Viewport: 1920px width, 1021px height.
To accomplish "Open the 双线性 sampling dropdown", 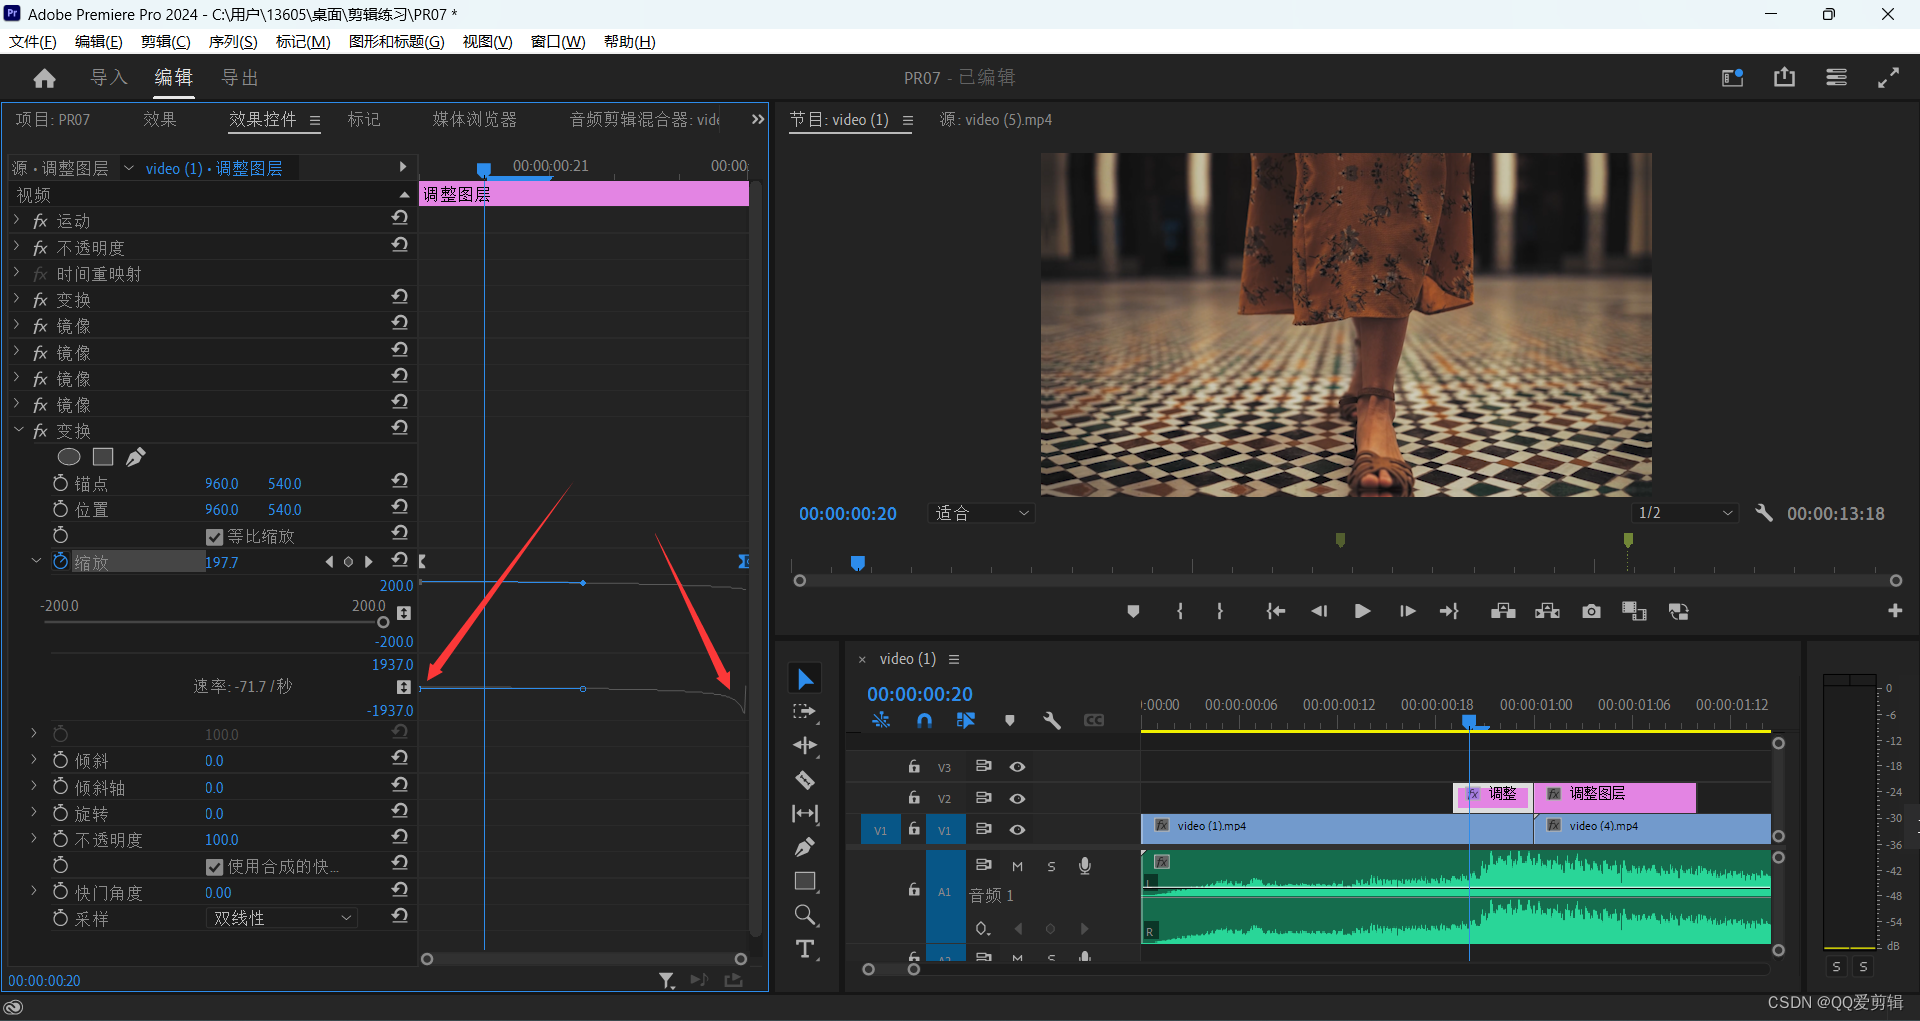I will [x=283, y=918].
